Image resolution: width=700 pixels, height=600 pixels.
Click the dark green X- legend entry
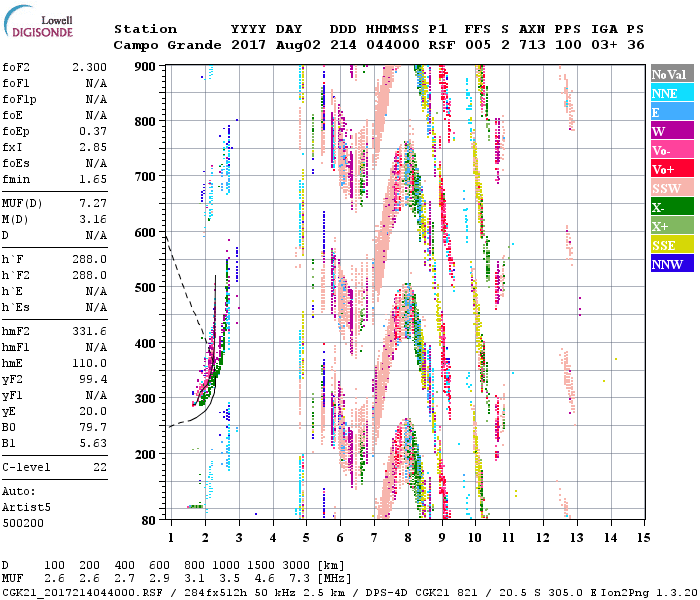pos(671,207)
